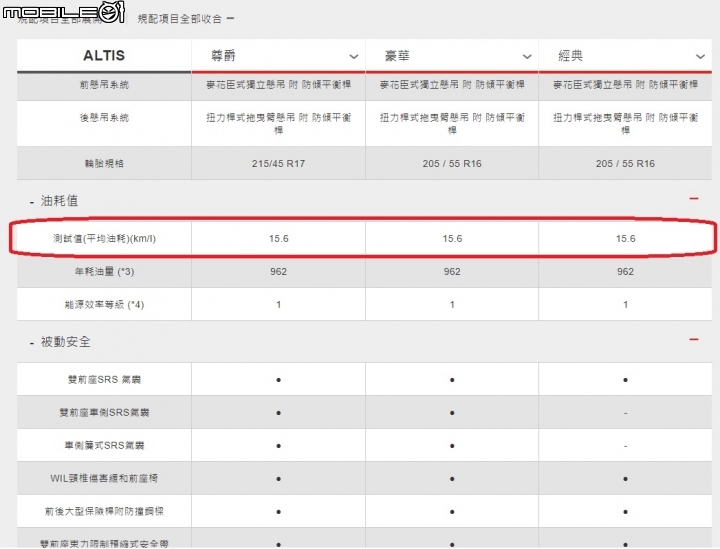The image size is (720, 549).
Task: Click 15.6 value under 豪華
Action: pyautogui.click(x=452, y=239)
